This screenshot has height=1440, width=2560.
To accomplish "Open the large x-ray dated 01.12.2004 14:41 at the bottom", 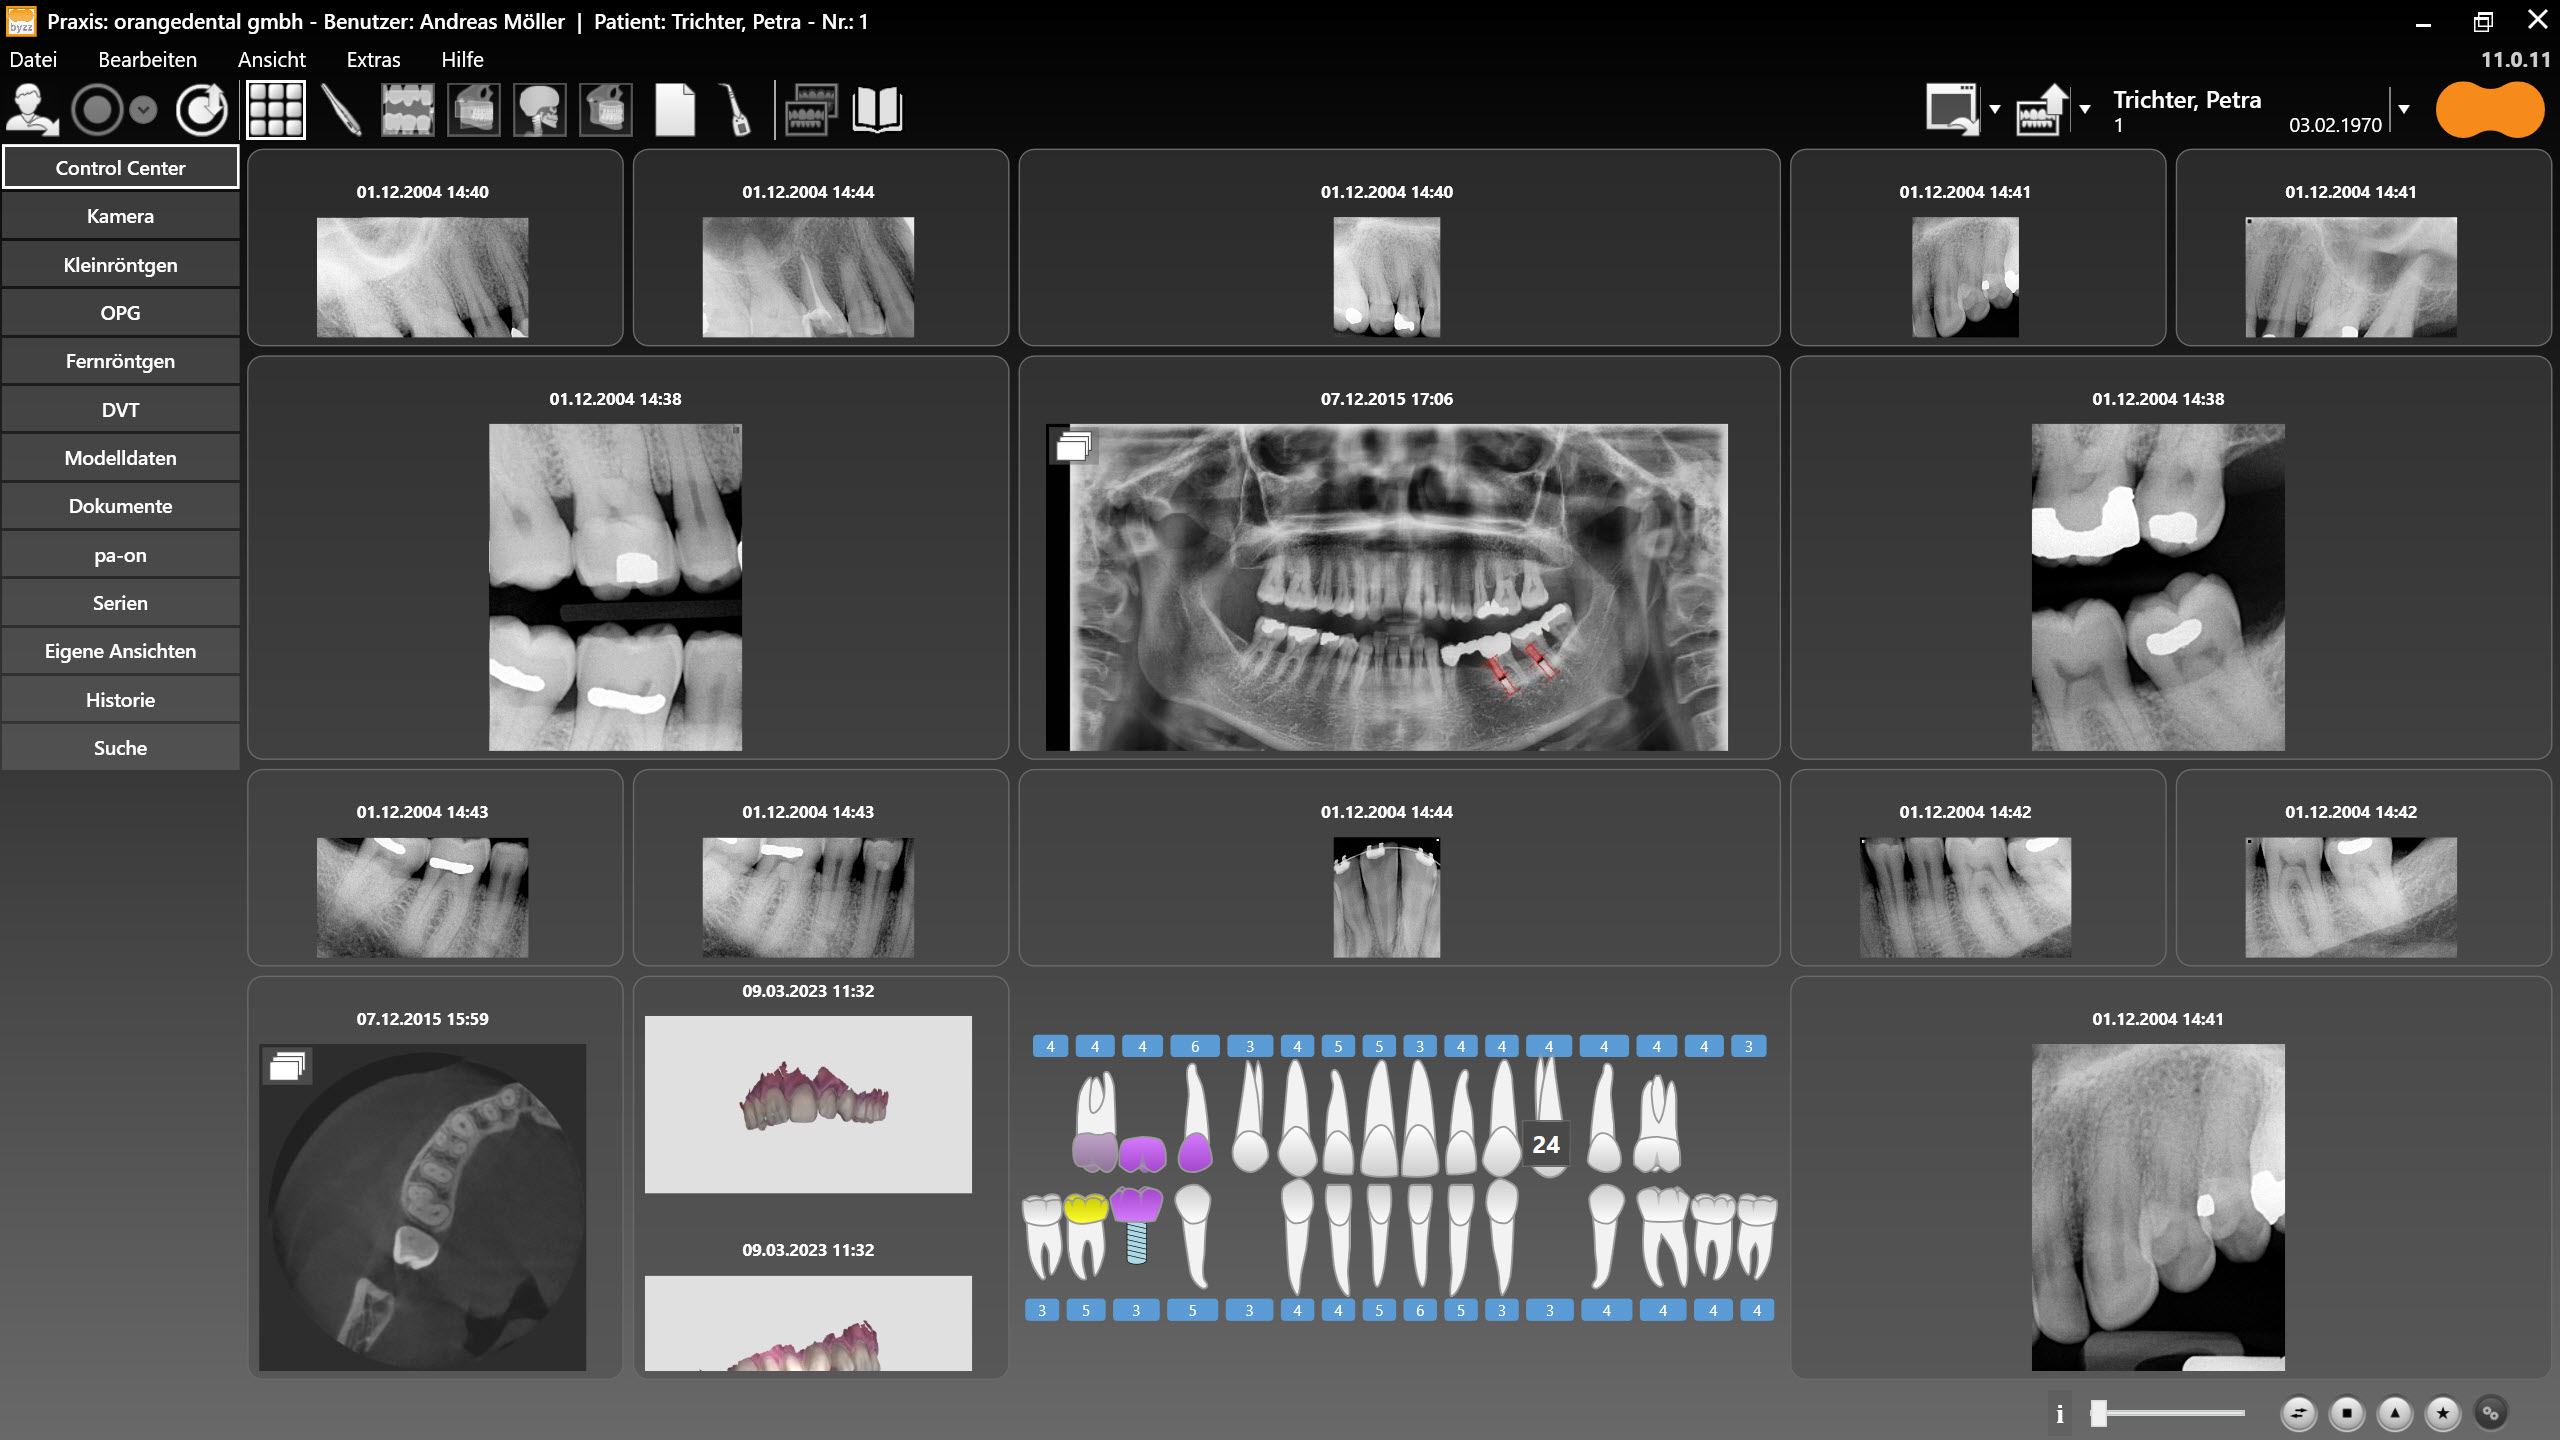I will pos(2158,1207).
